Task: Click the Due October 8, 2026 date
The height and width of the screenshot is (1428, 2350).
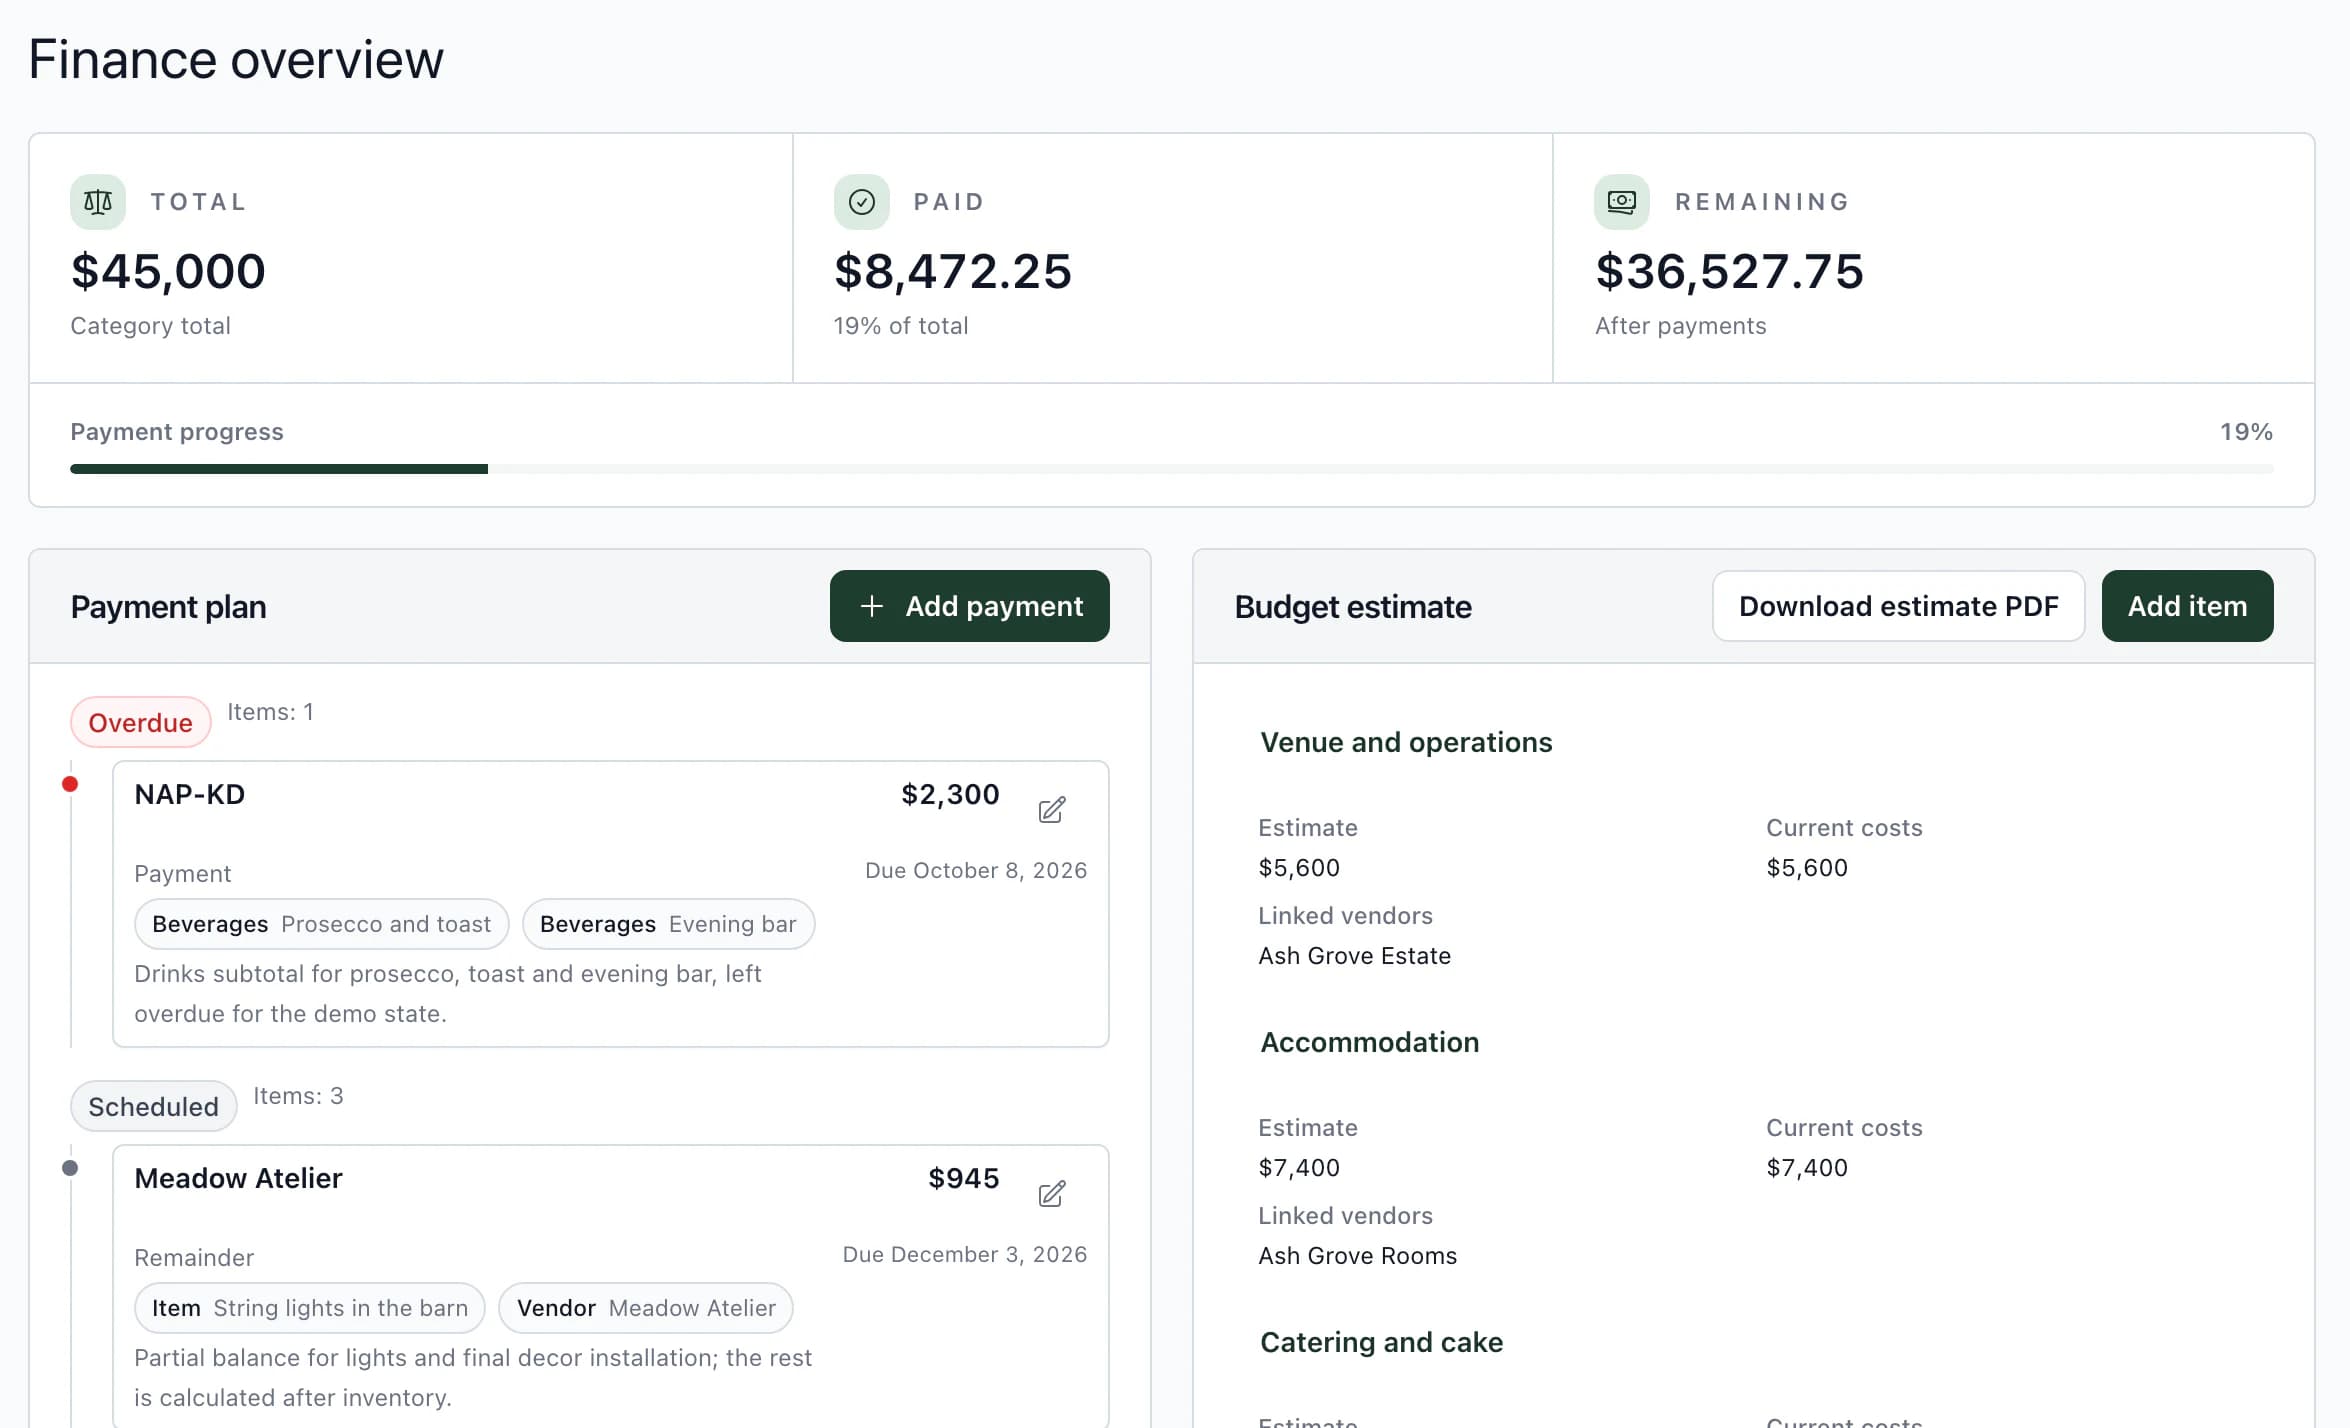Action: [975, 870]
